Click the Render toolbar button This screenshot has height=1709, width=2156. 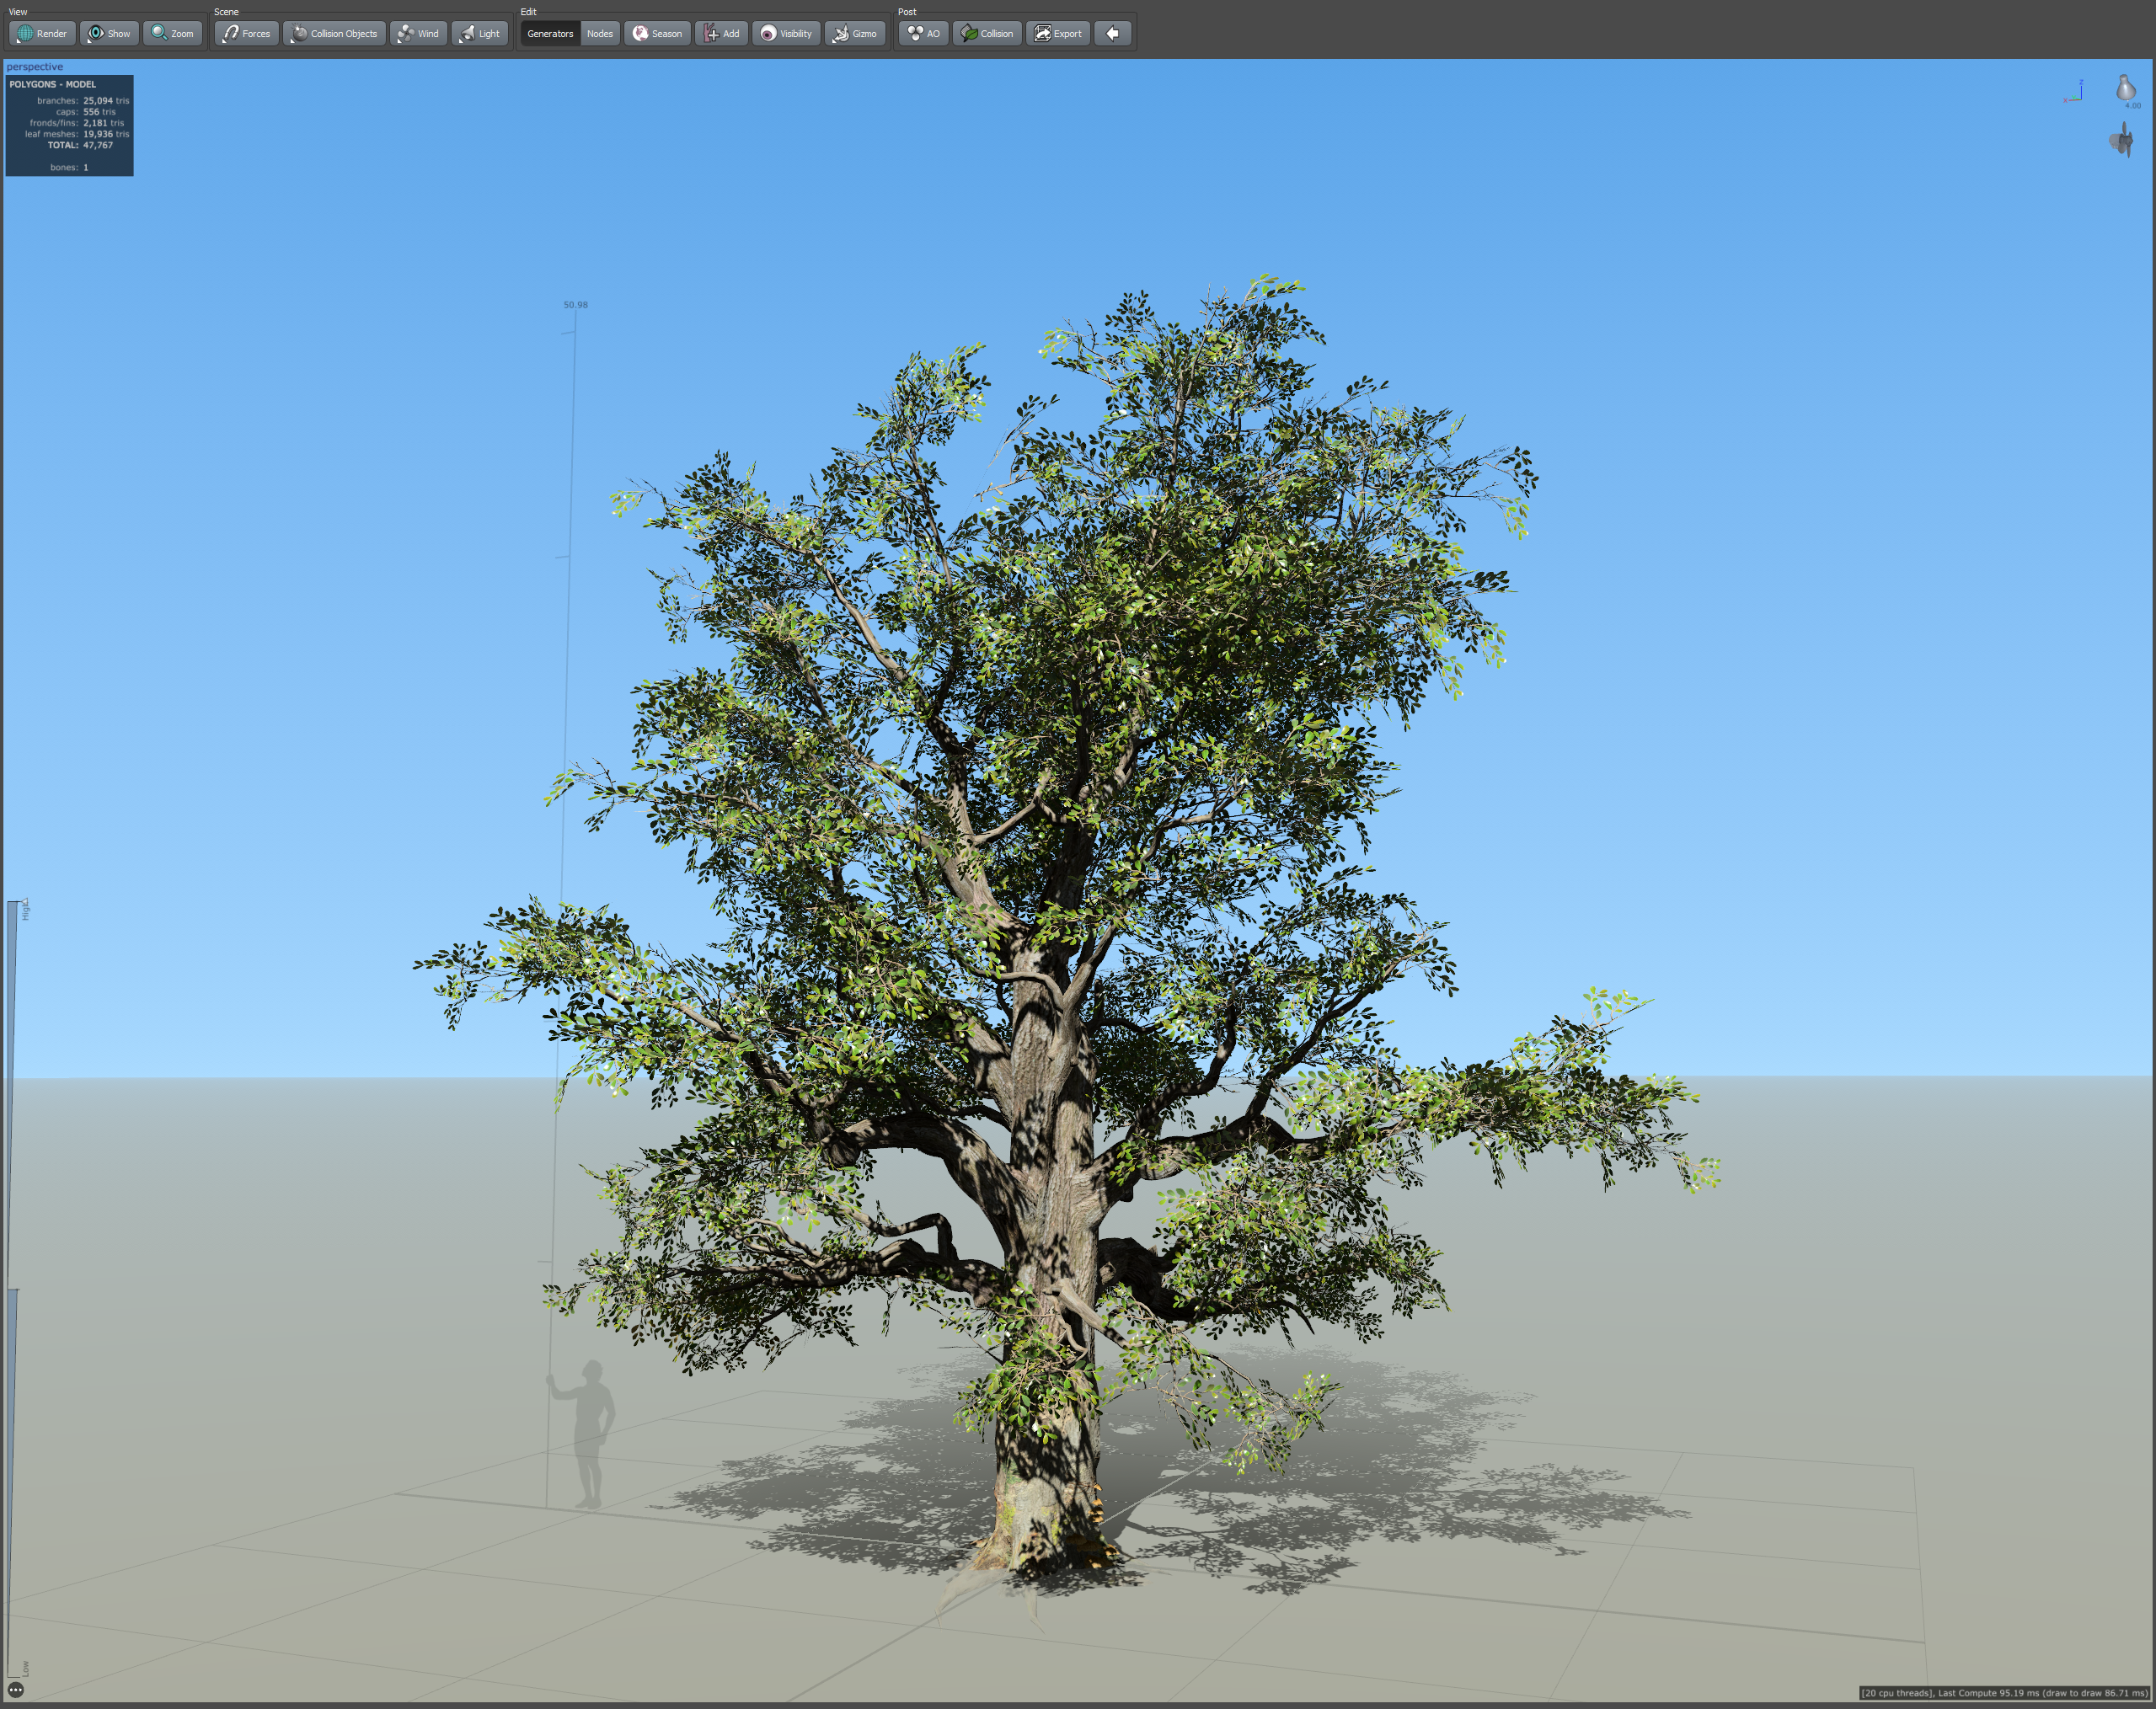point(42,33)
